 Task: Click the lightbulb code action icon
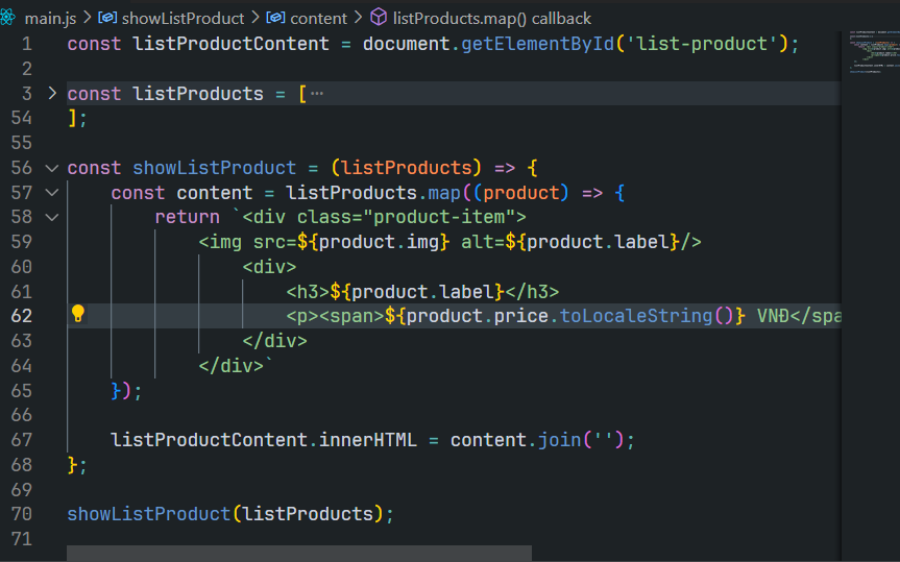[x=77, y=313]
